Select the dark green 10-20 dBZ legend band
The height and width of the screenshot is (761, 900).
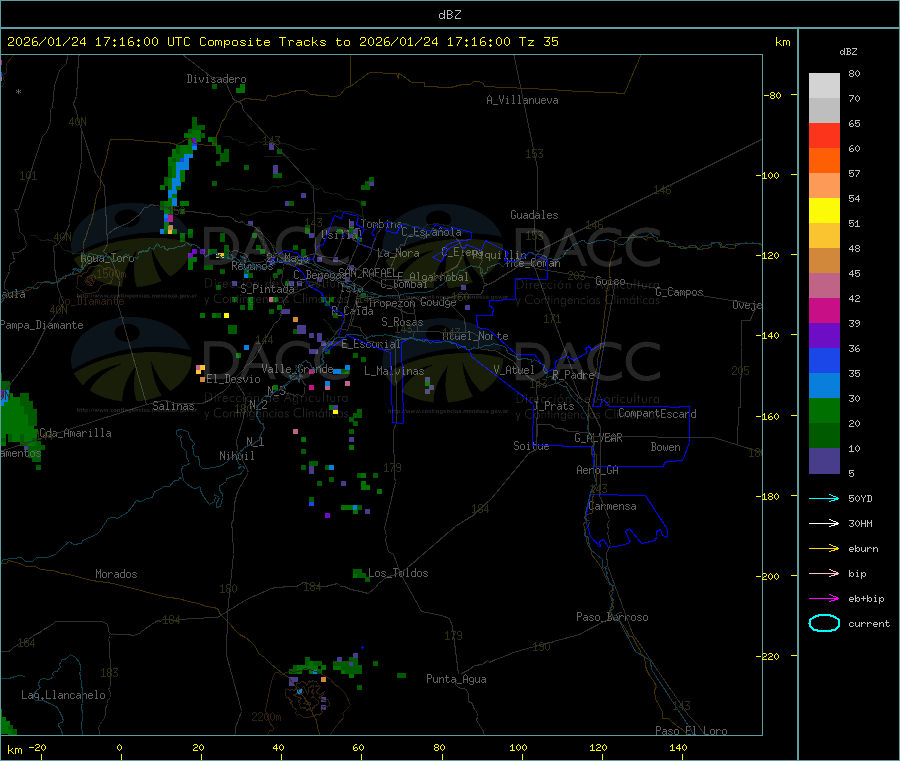pyautogui.click(x=824, y=436)
